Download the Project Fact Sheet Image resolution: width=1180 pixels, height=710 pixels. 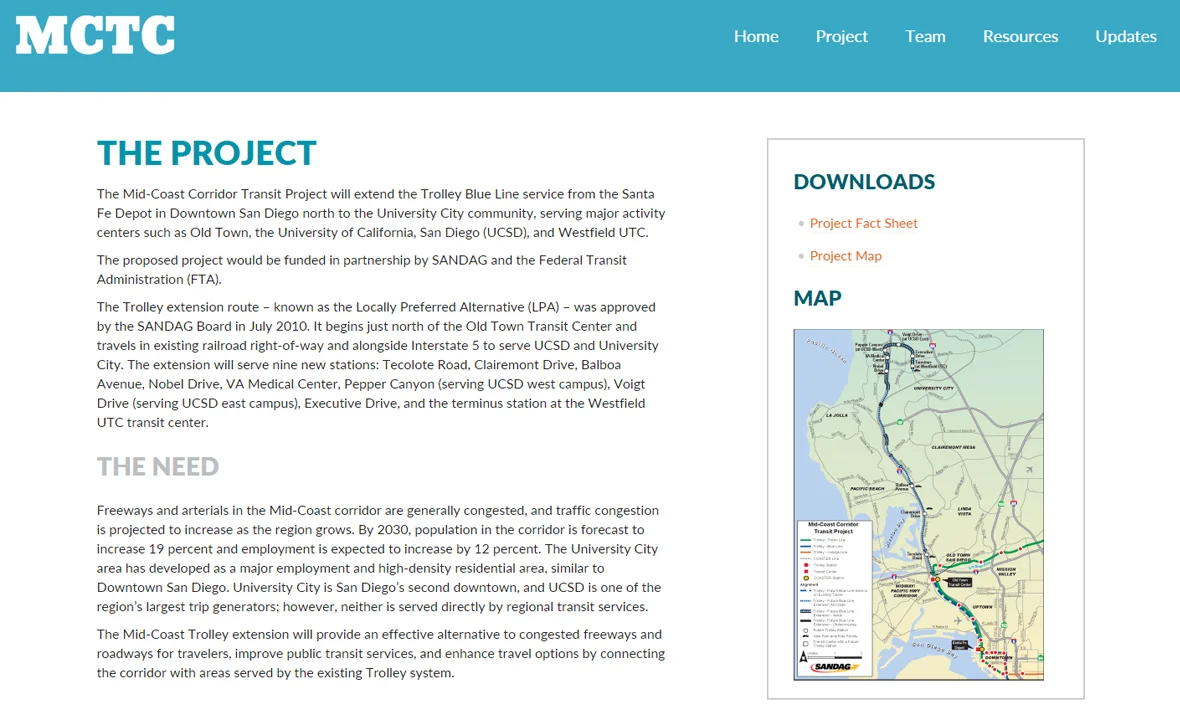[x=863, y=223]
